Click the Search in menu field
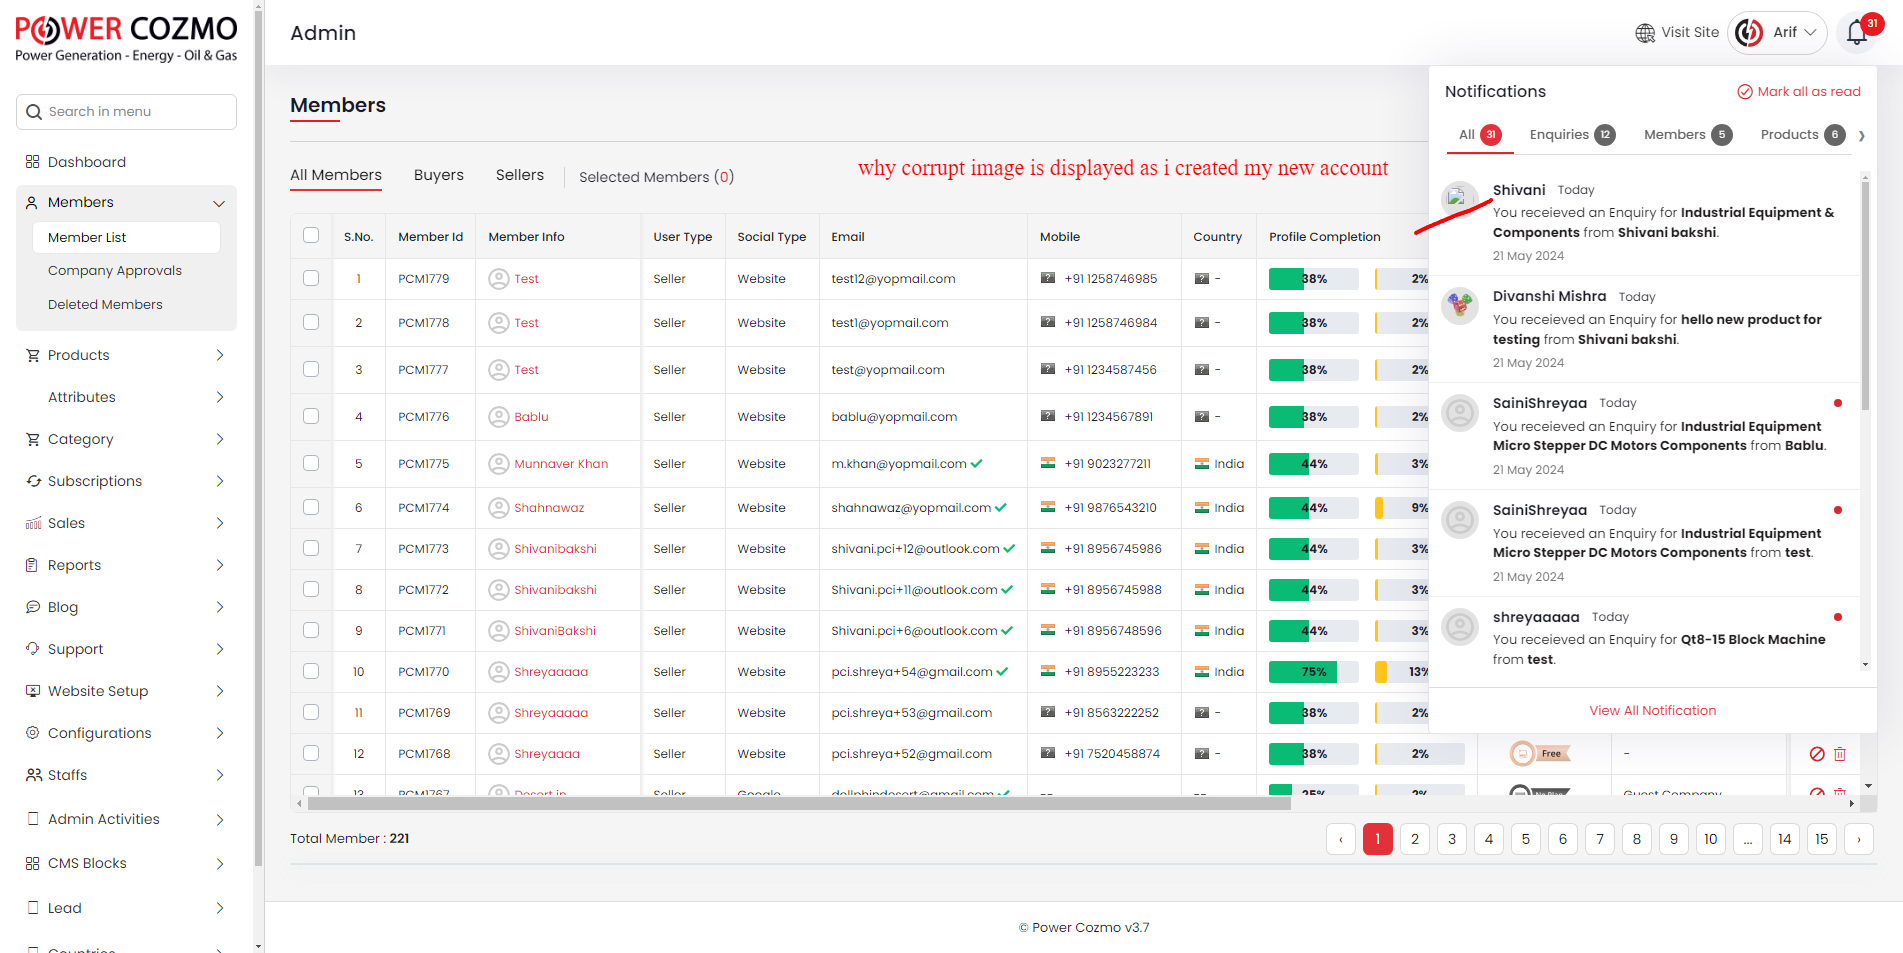 point(127,112)
